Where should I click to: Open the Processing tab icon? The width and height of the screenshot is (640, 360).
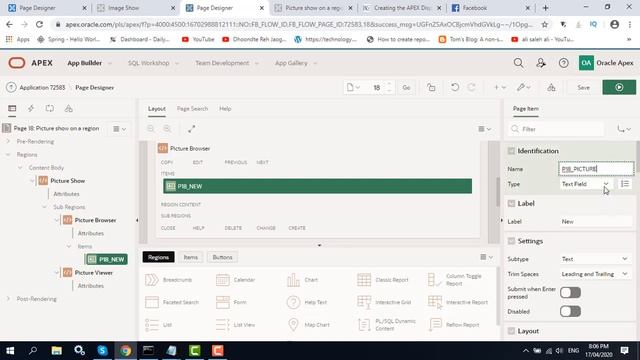pyautogui.click(x=50, y=108)
